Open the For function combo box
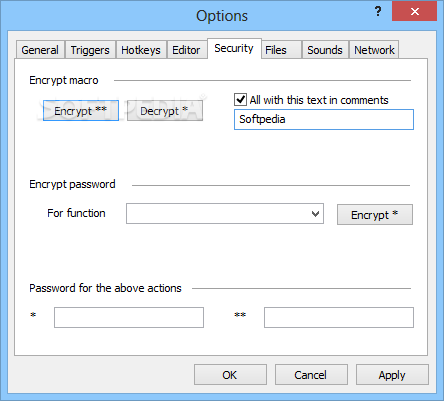The height and width of the screenshot is (401, 444). coord(225,214)
